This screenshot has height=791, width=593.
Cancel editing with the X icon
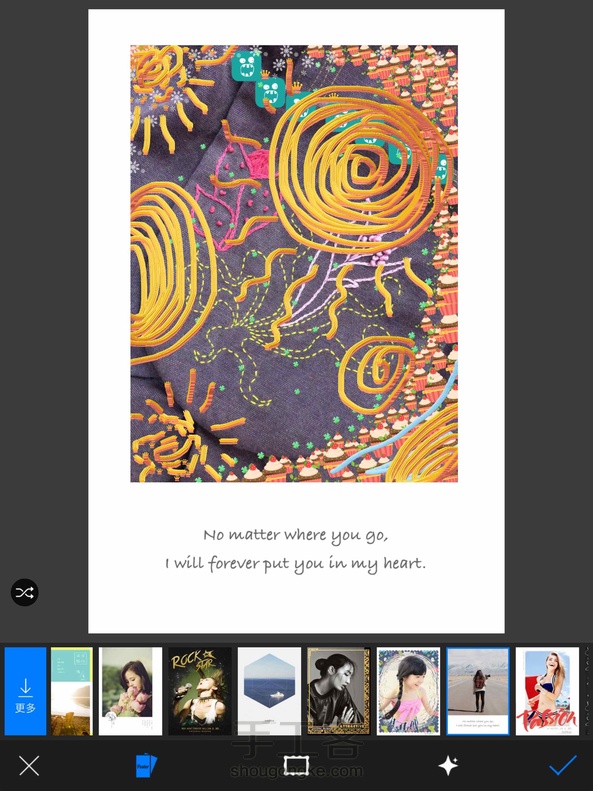coord(29,766)
